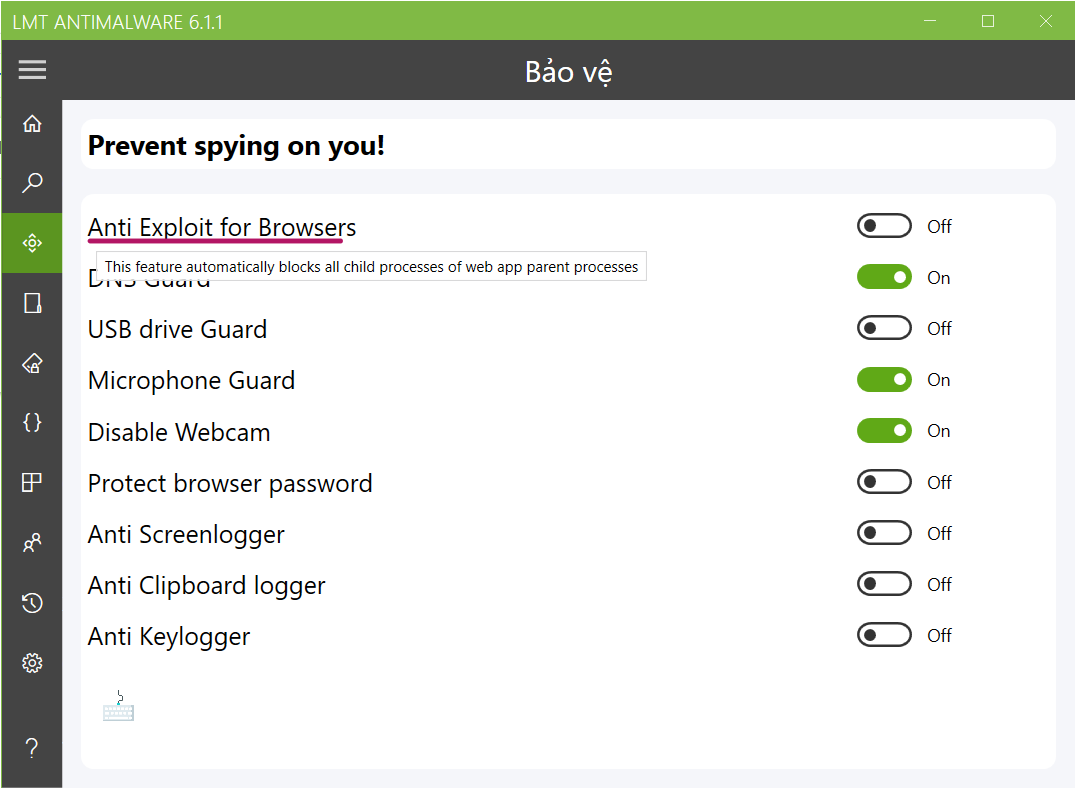Enable Anti Exploit for Browsers toggle

(x=884, y=226)
